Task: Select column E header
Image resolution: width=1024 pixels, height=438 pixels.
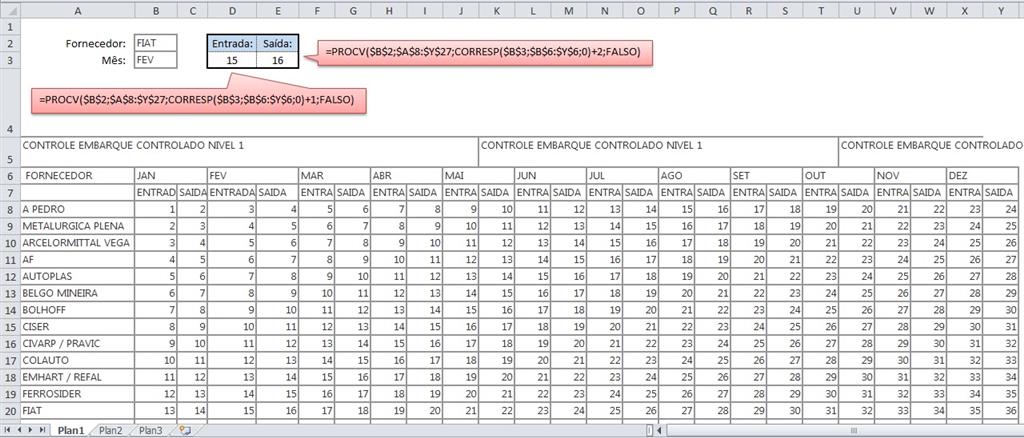Action: 278,10
